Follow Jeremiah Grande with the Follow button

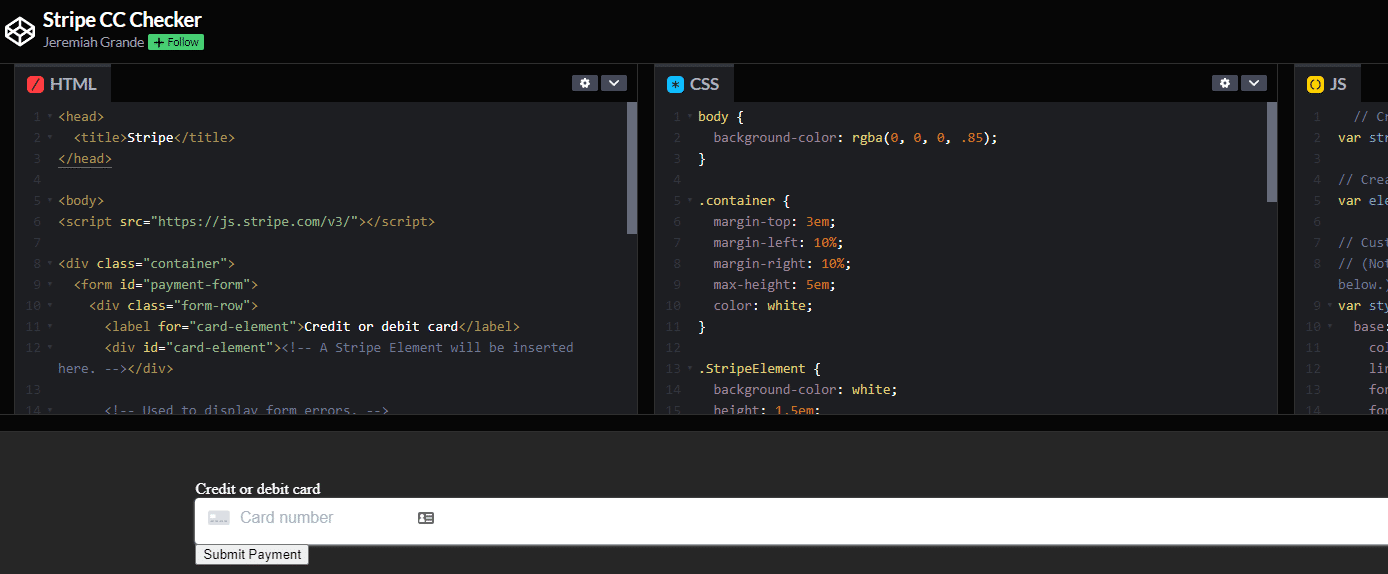[x=176, y=42]
